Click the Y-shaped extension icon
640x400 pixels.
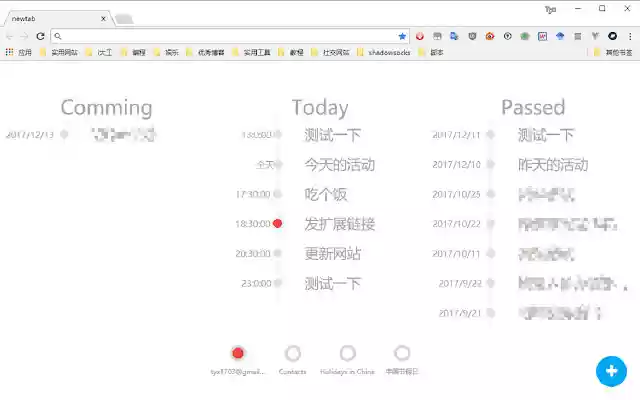tap(595, 36)
